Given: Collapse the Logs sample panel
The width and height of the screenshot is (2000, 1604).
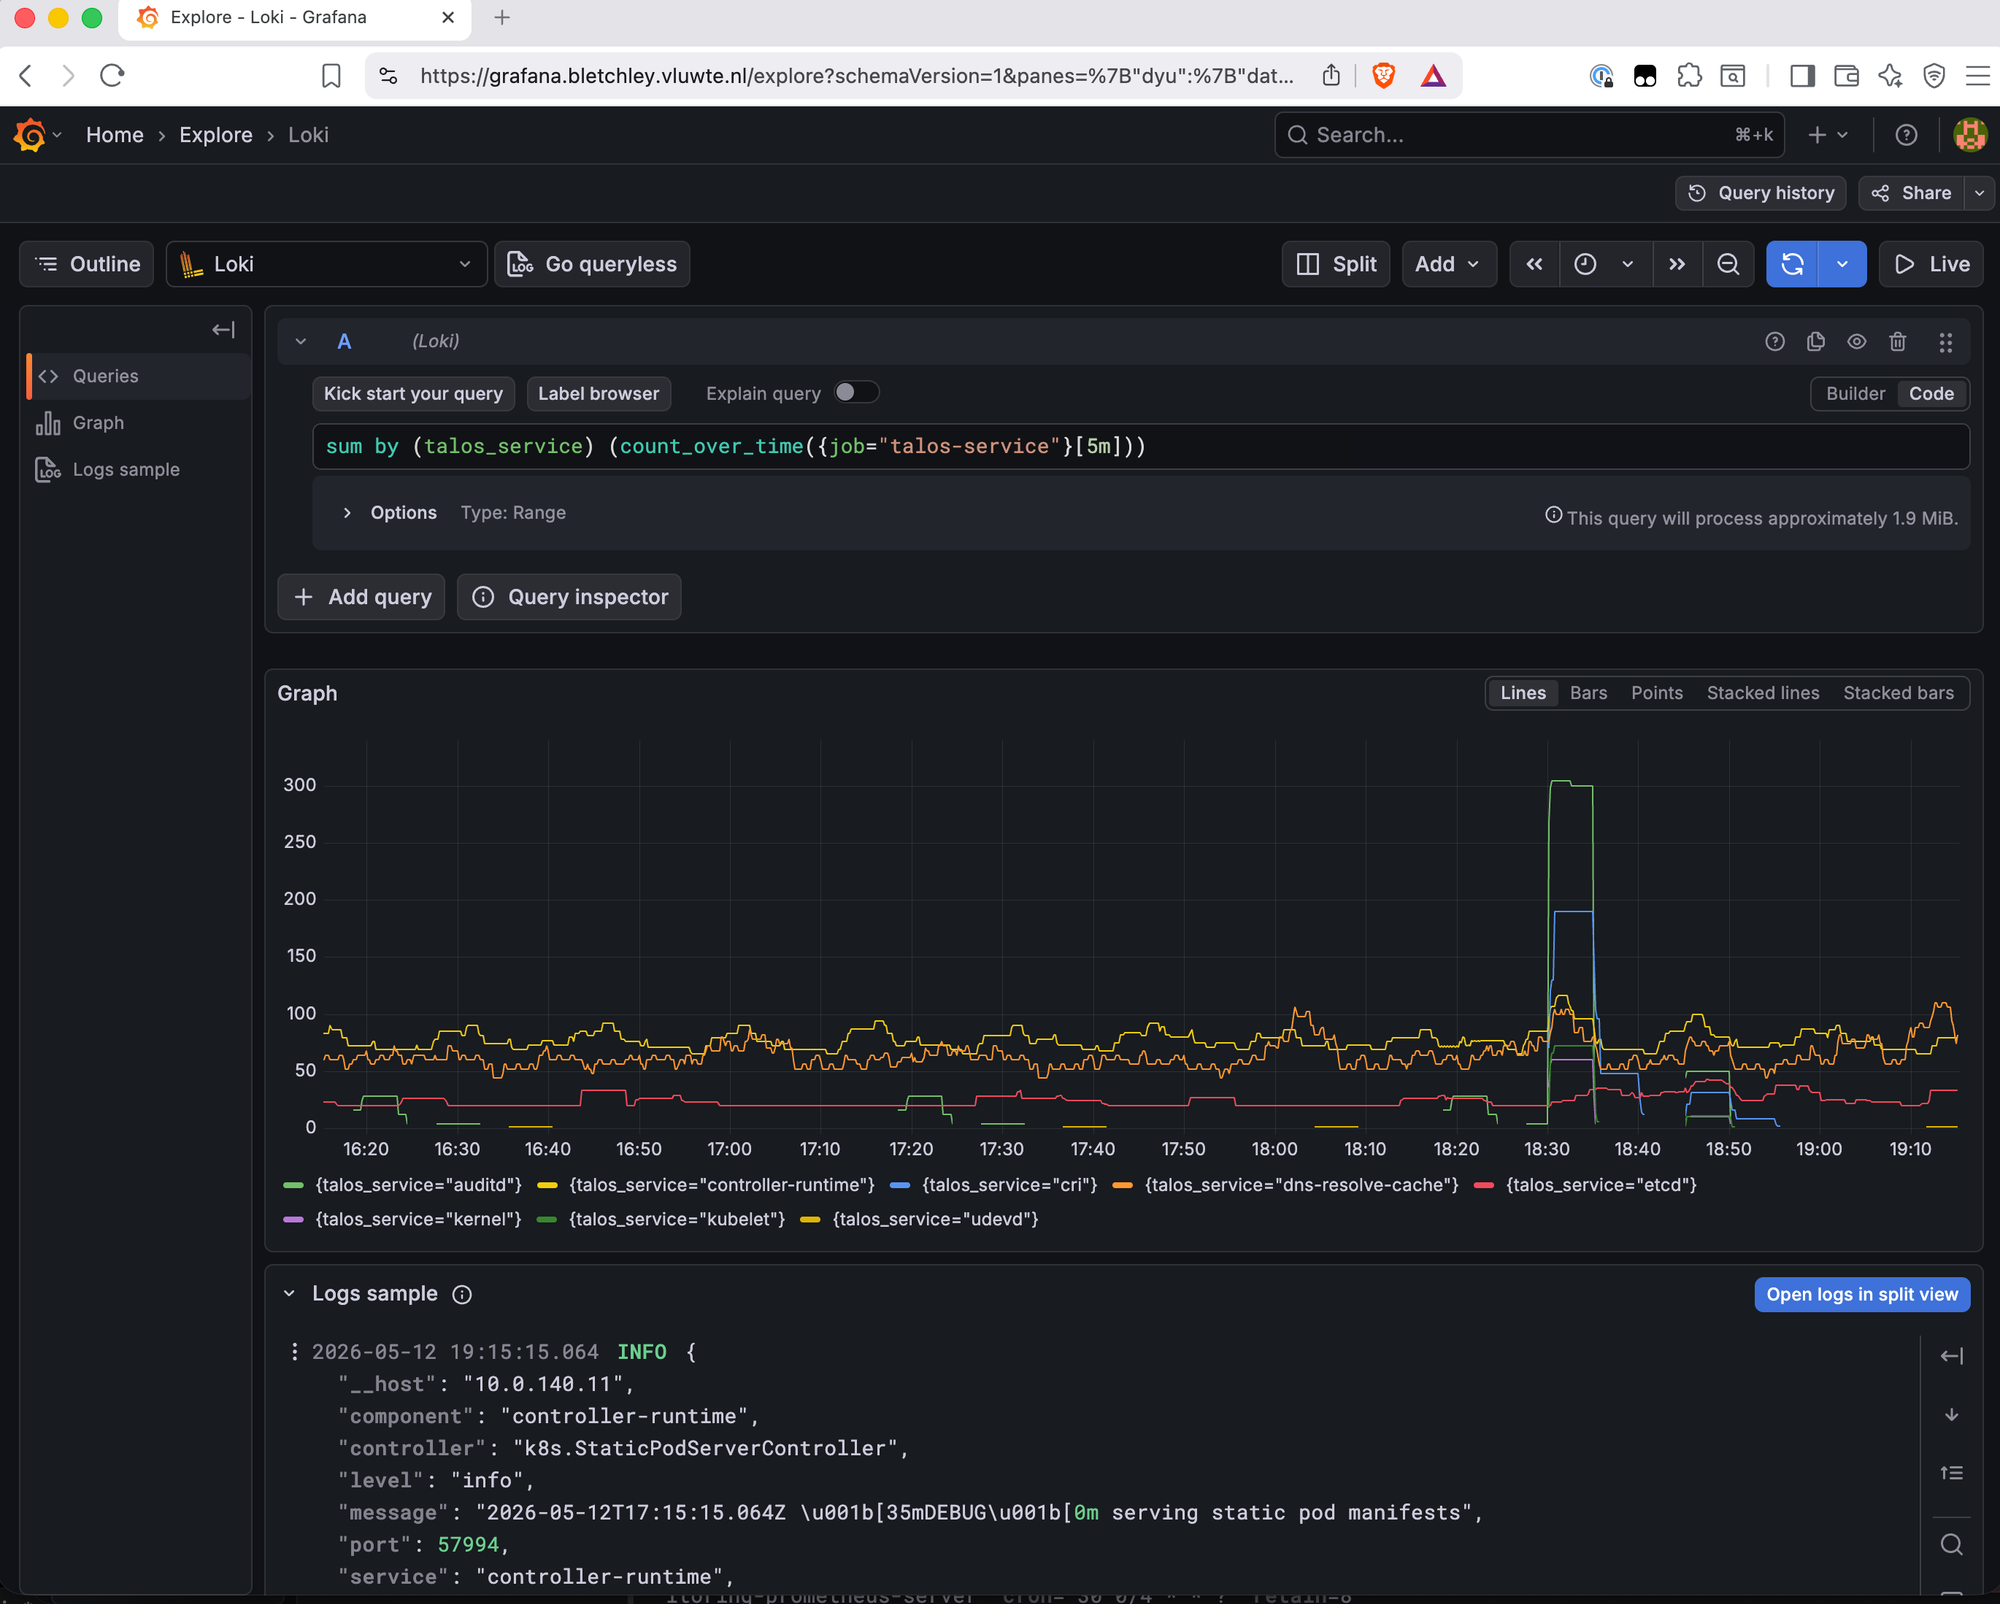Looking at the screenshot, I should tap(289, 1294).
